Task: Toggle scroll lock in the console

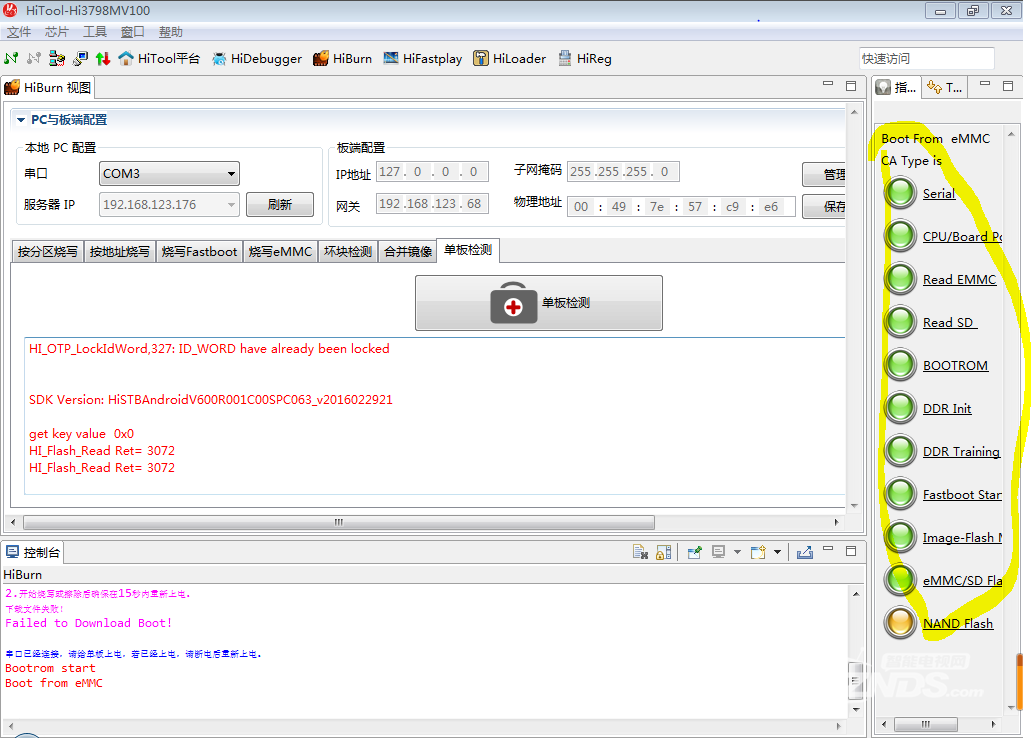Action: click(x=663, y=552)
